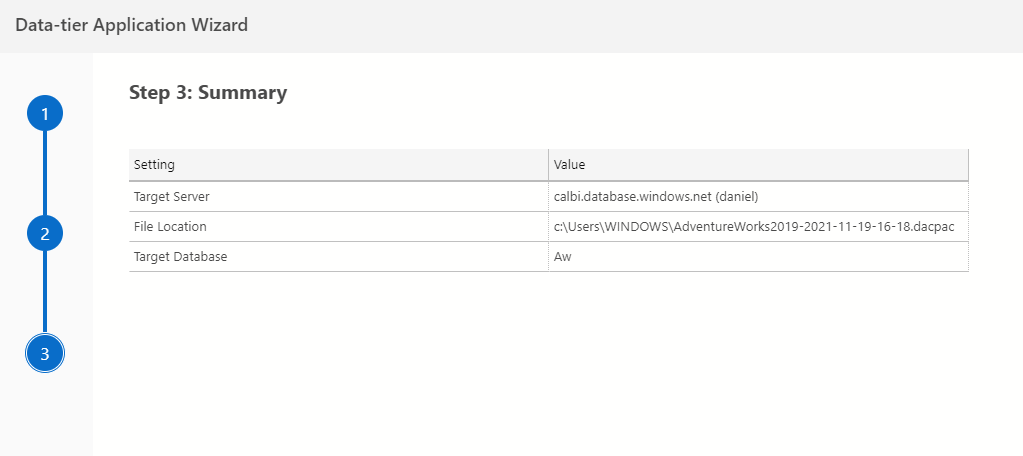Viewport: 1023px width, 456px height.
Task: Select the Value column header
Action: point(570,165)
